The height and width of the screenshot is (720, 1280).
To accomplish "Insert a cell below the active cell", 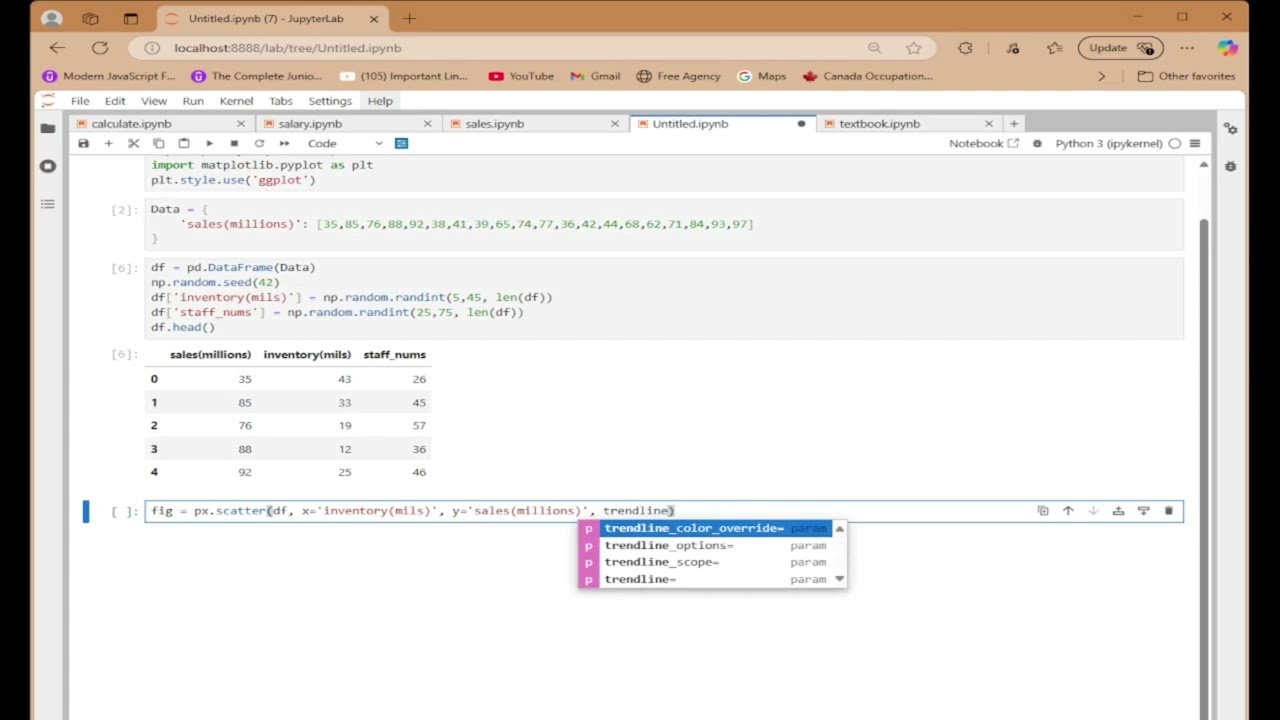I will coord(1143,511).
